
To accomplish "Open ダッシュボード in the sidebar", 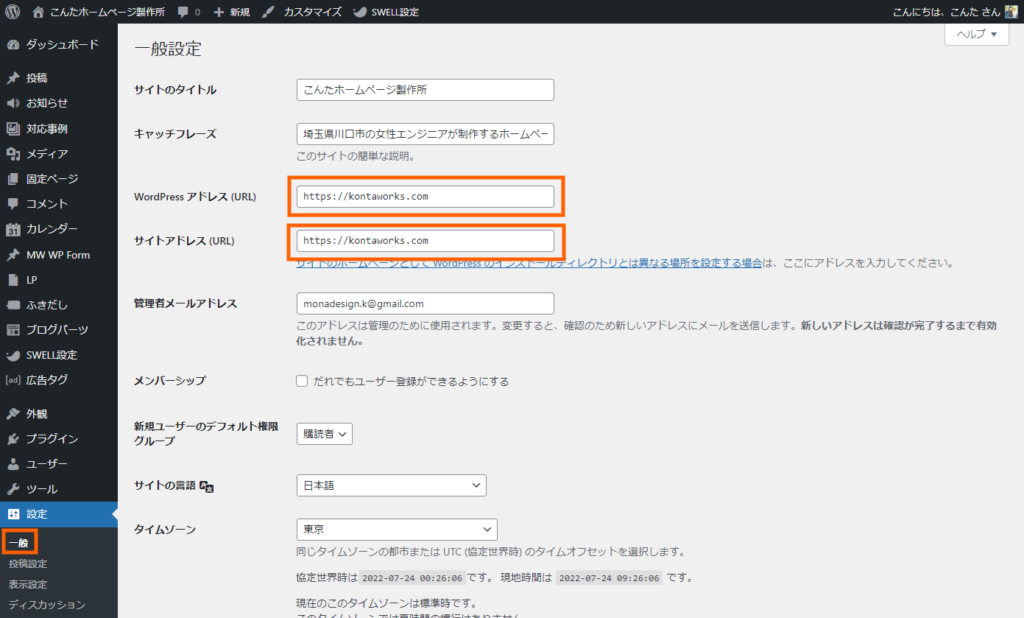I will pos(62,44).
